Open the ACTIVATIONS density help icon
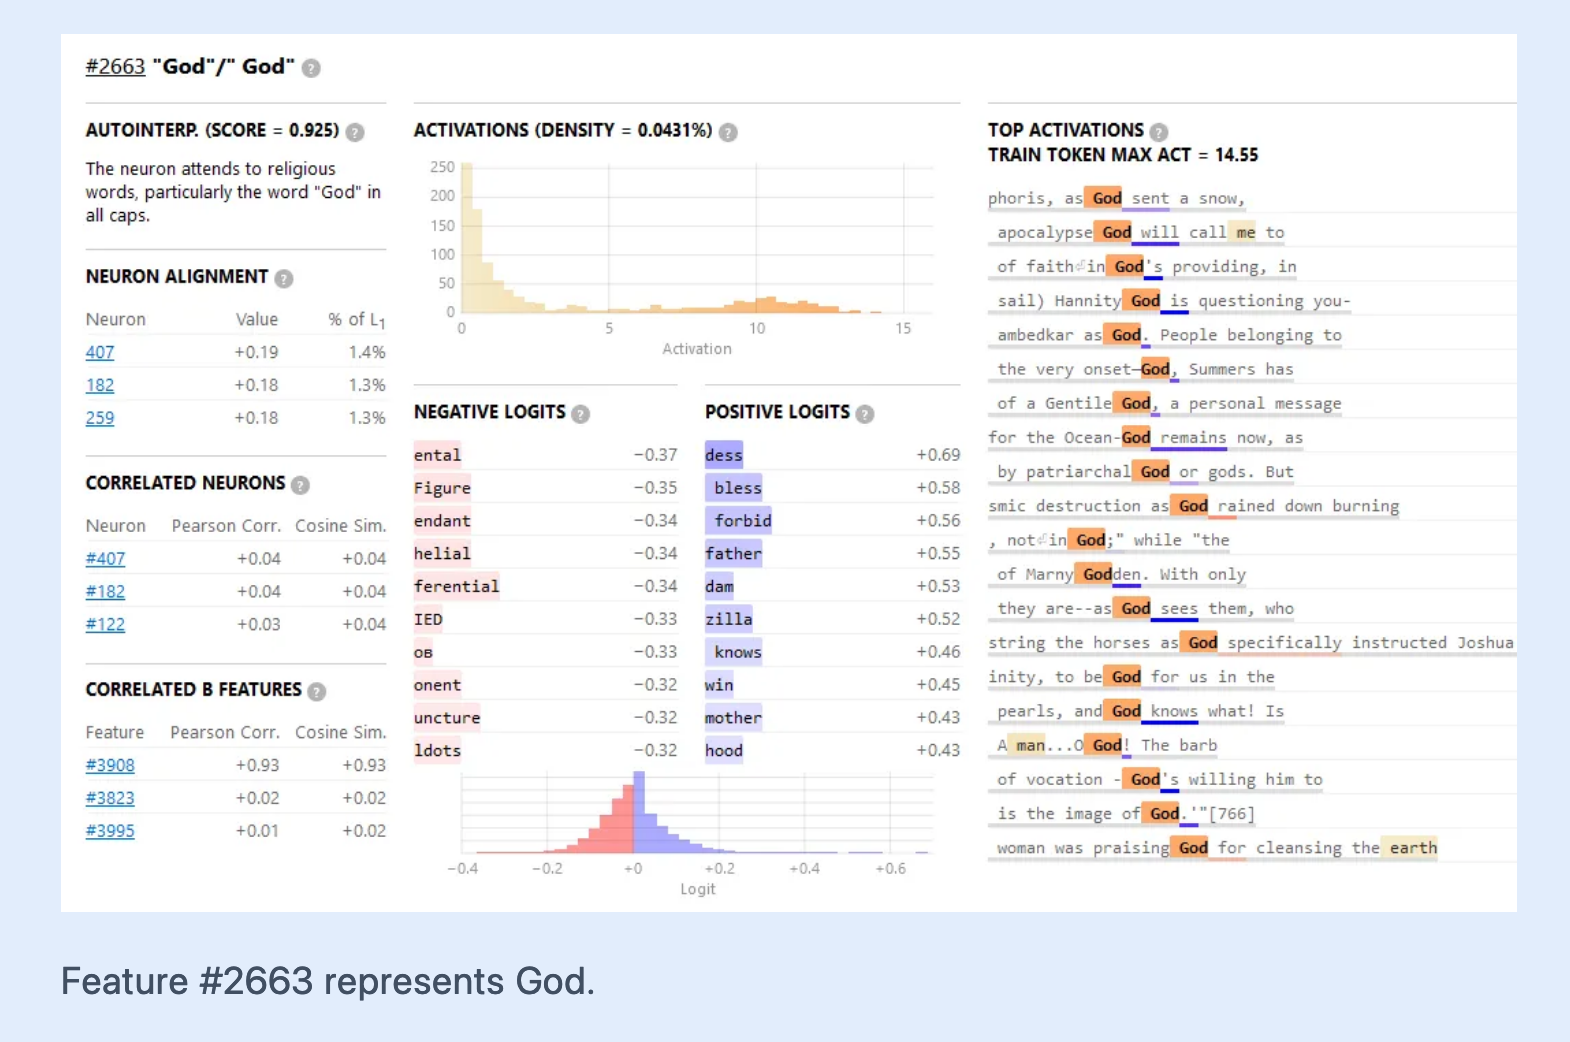The width and height of the screenshot is (1570, 1042). 728,132
